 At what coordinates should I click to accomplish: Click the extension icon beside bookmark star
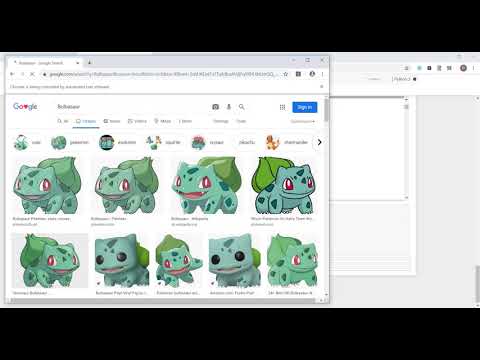tap(298, 74)
